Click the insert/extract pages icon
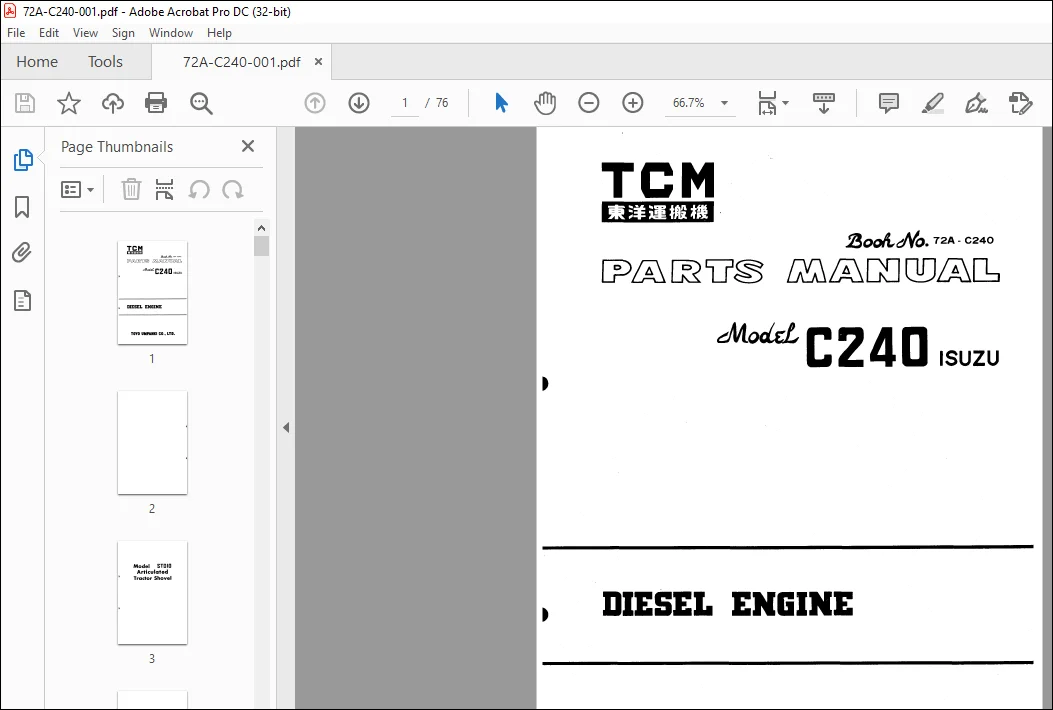The width and height of the screenshot is (1053, 710). (165, 190)
